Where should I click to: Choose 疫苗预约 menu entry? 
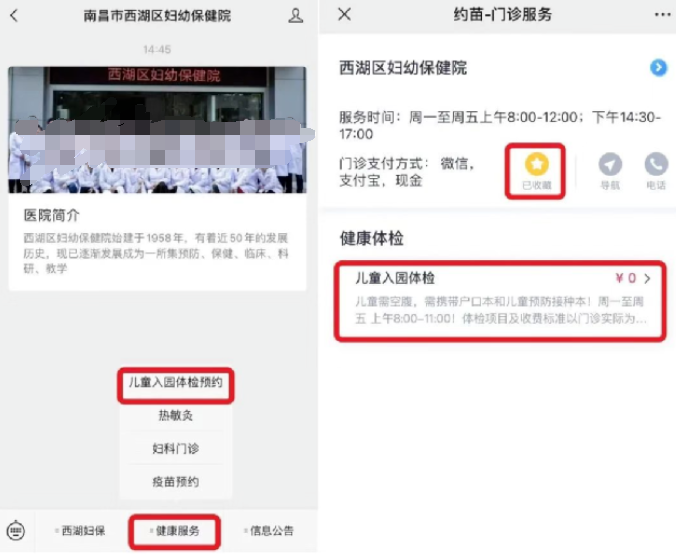click(x=175, y=481)
